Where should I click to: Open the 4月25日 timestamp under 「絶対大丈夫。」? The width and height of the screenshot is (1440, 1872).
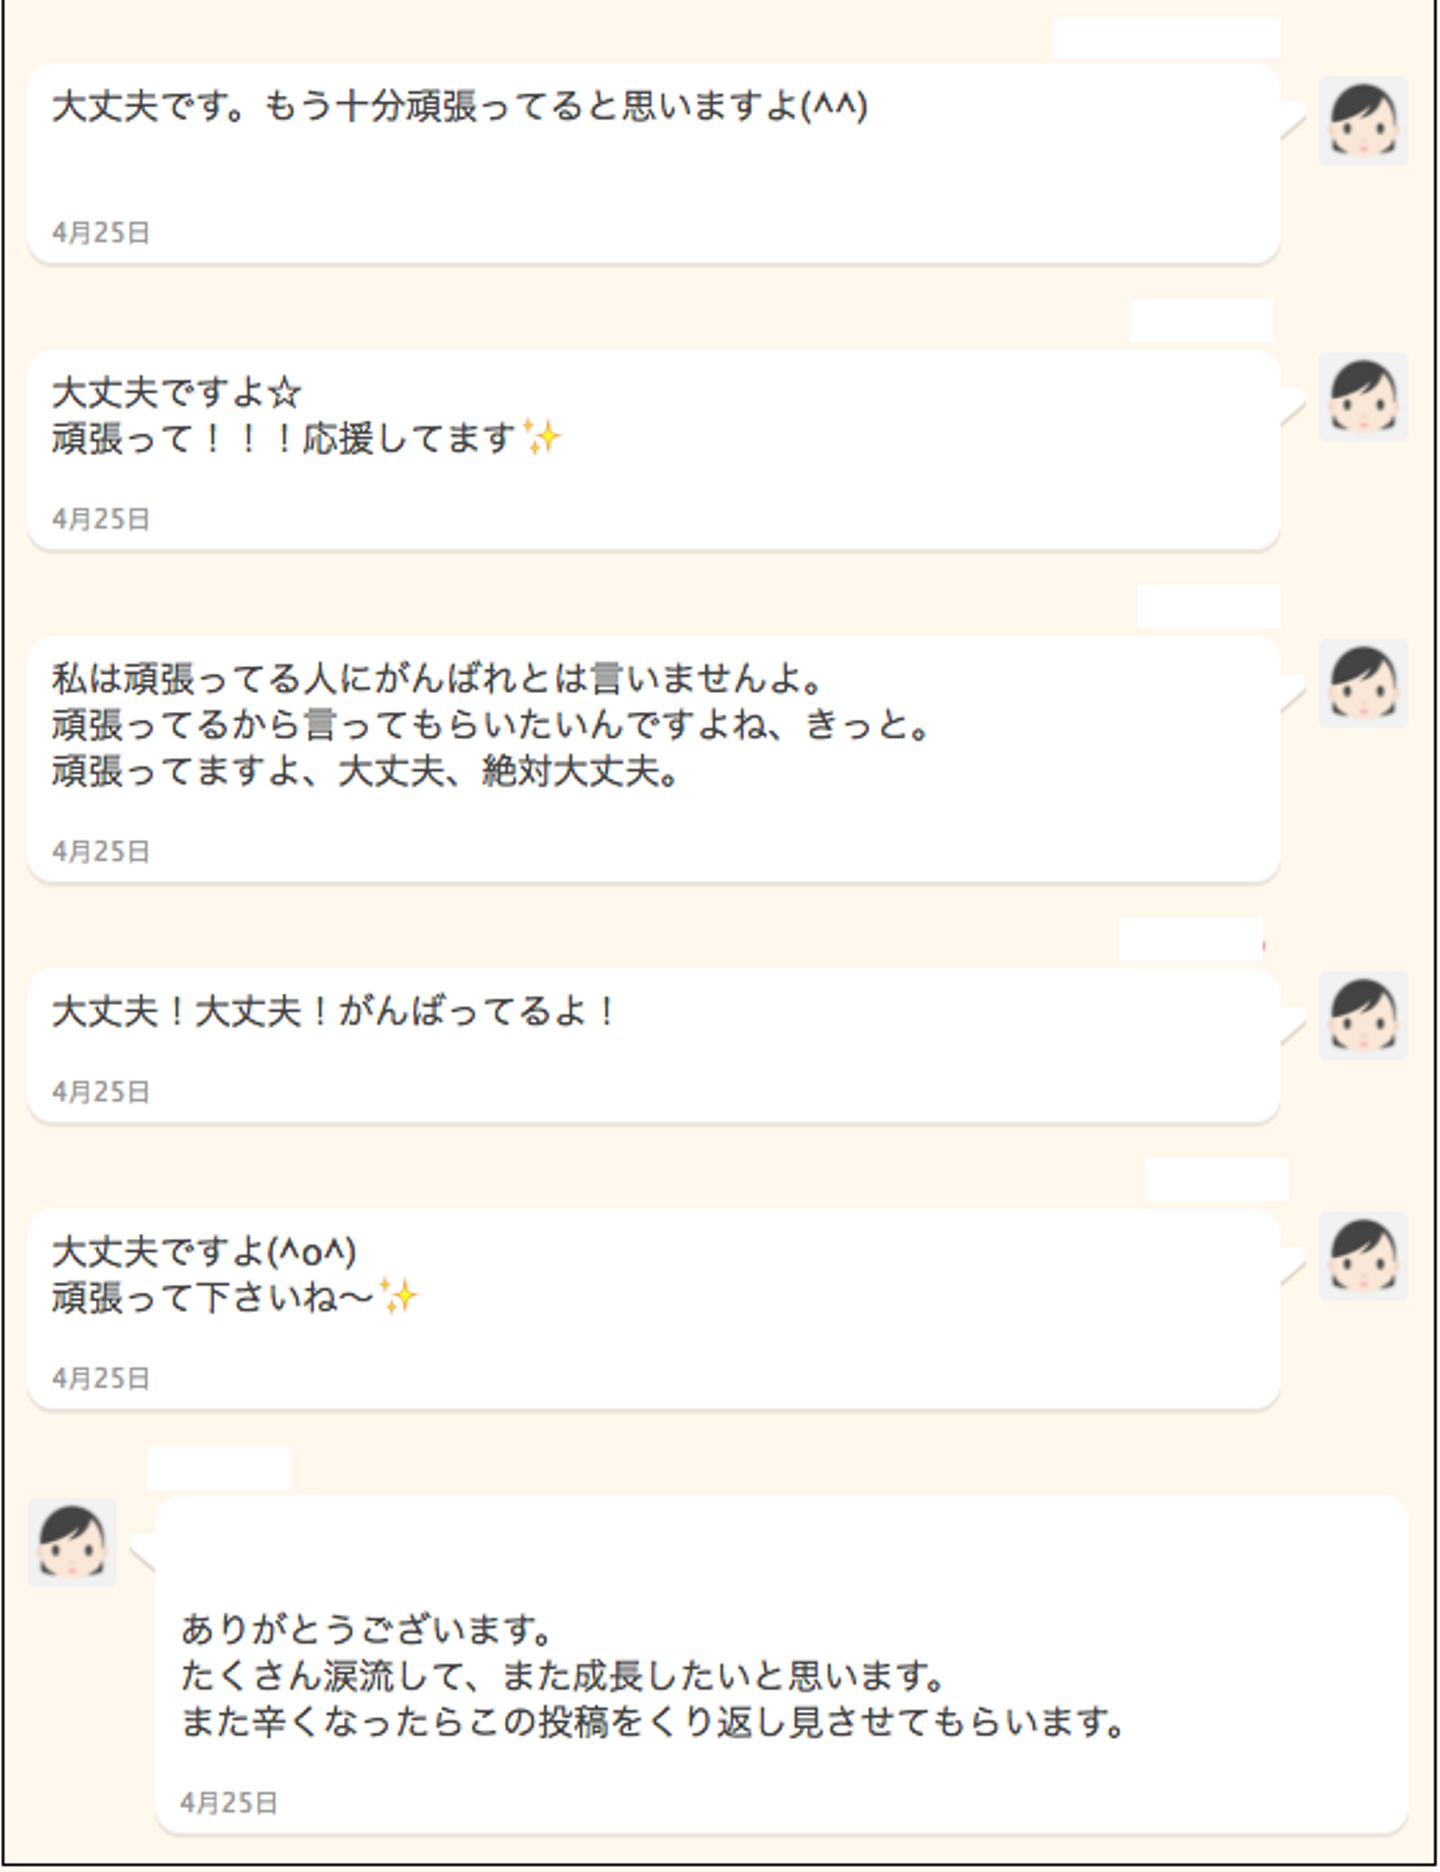point(101,852)
